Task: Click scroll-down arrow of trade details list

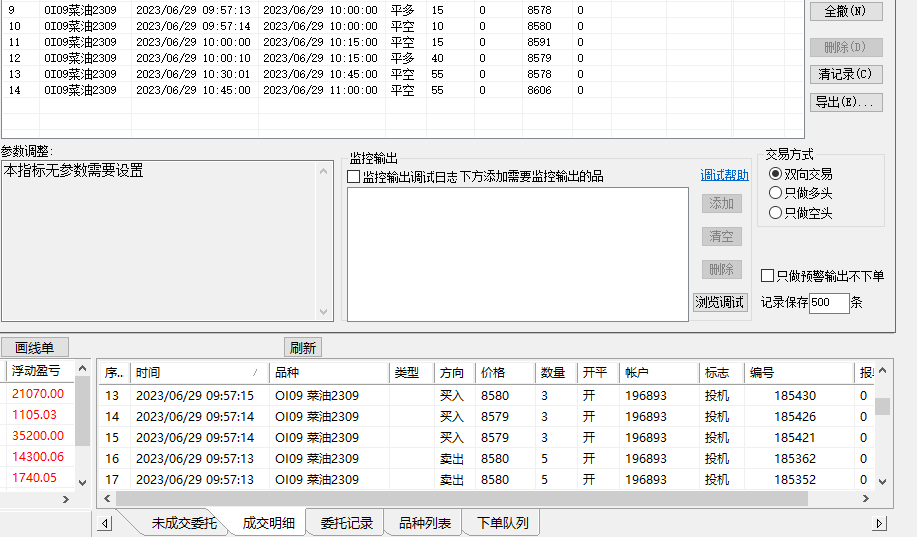Action: pos(882,481)
